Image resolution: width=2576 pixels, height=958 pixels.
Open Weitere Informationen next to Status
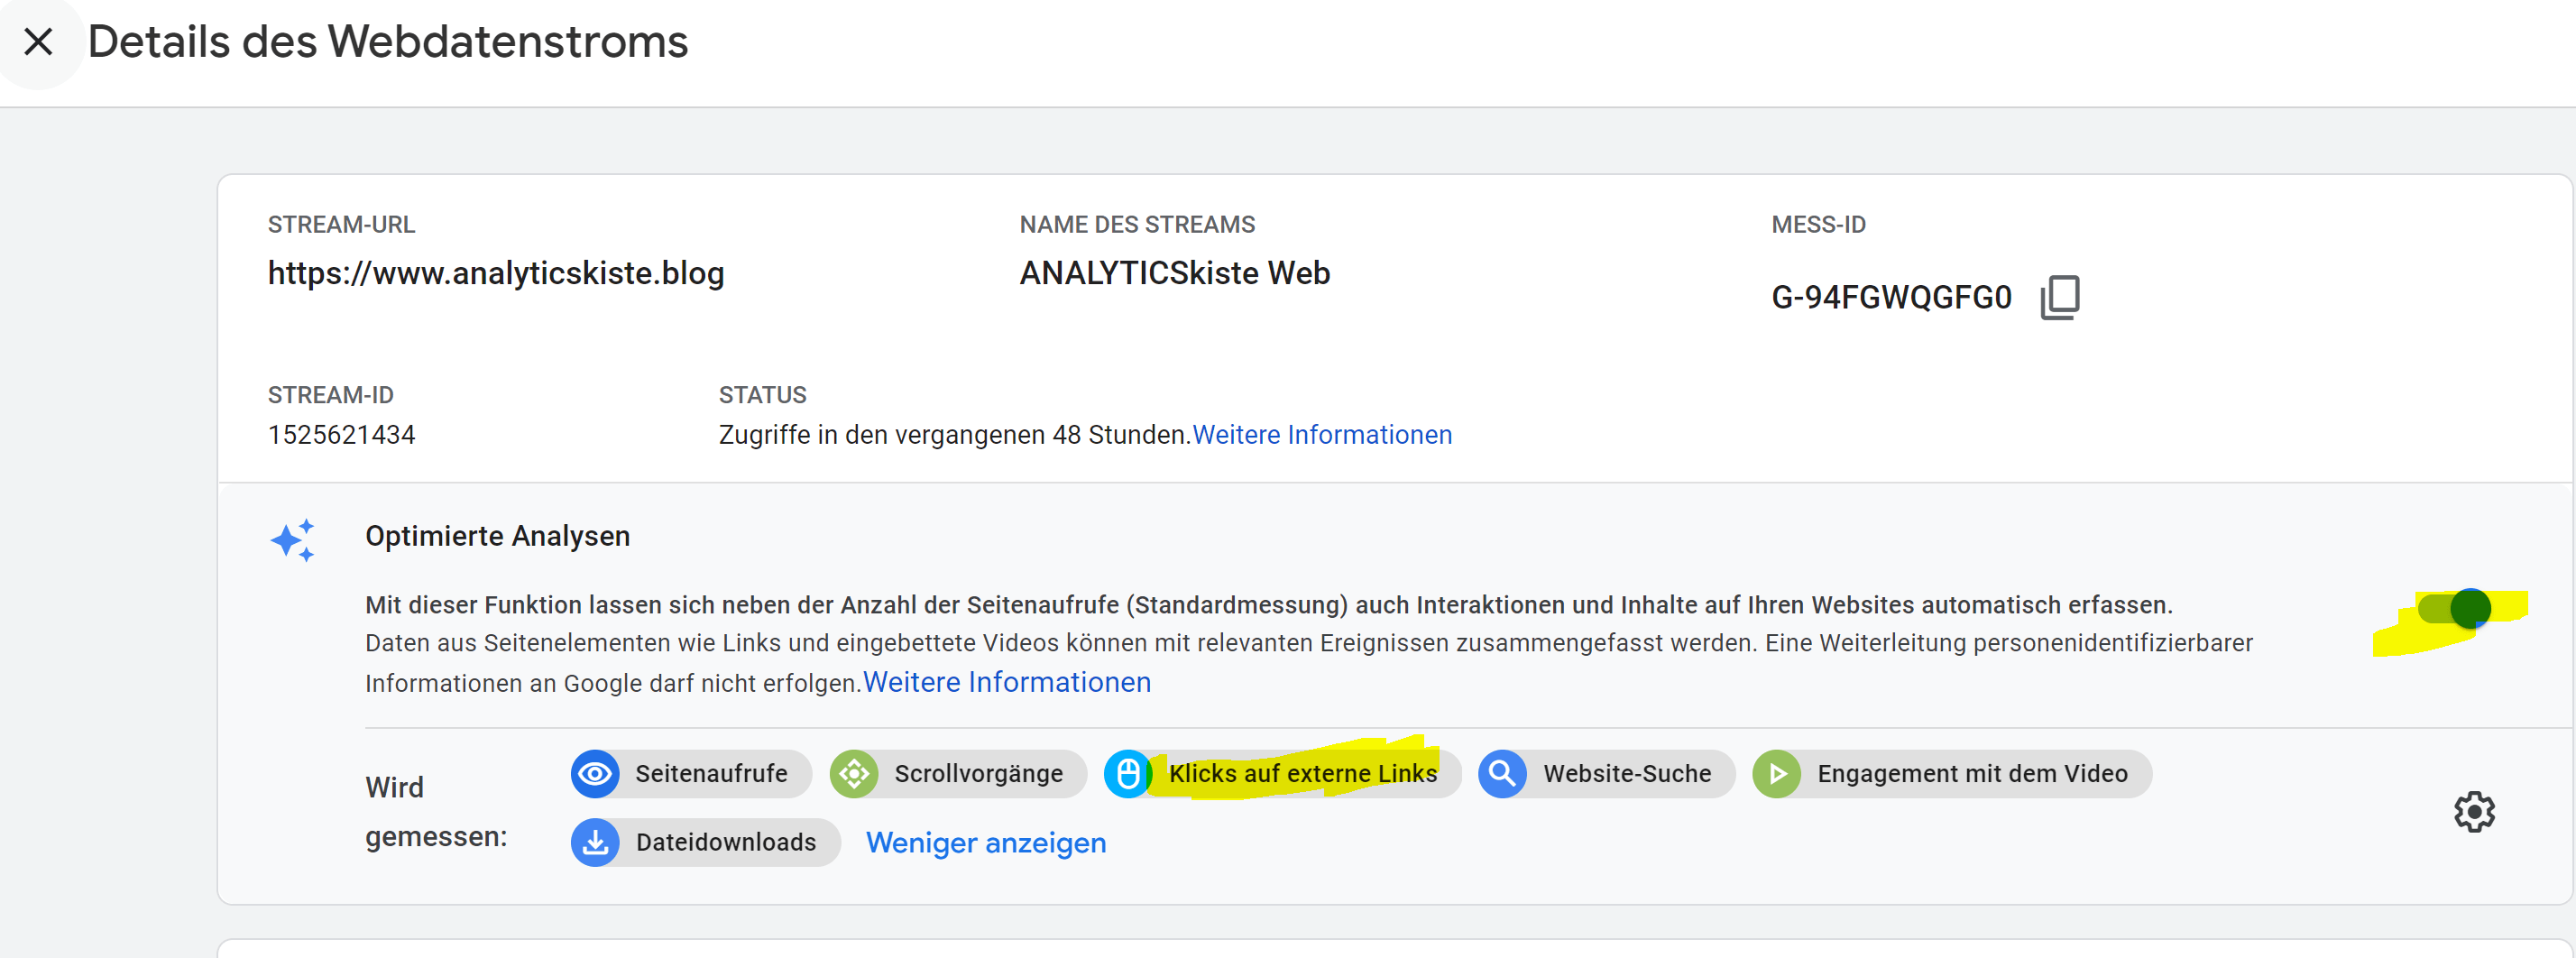[x=1322, y=434]
